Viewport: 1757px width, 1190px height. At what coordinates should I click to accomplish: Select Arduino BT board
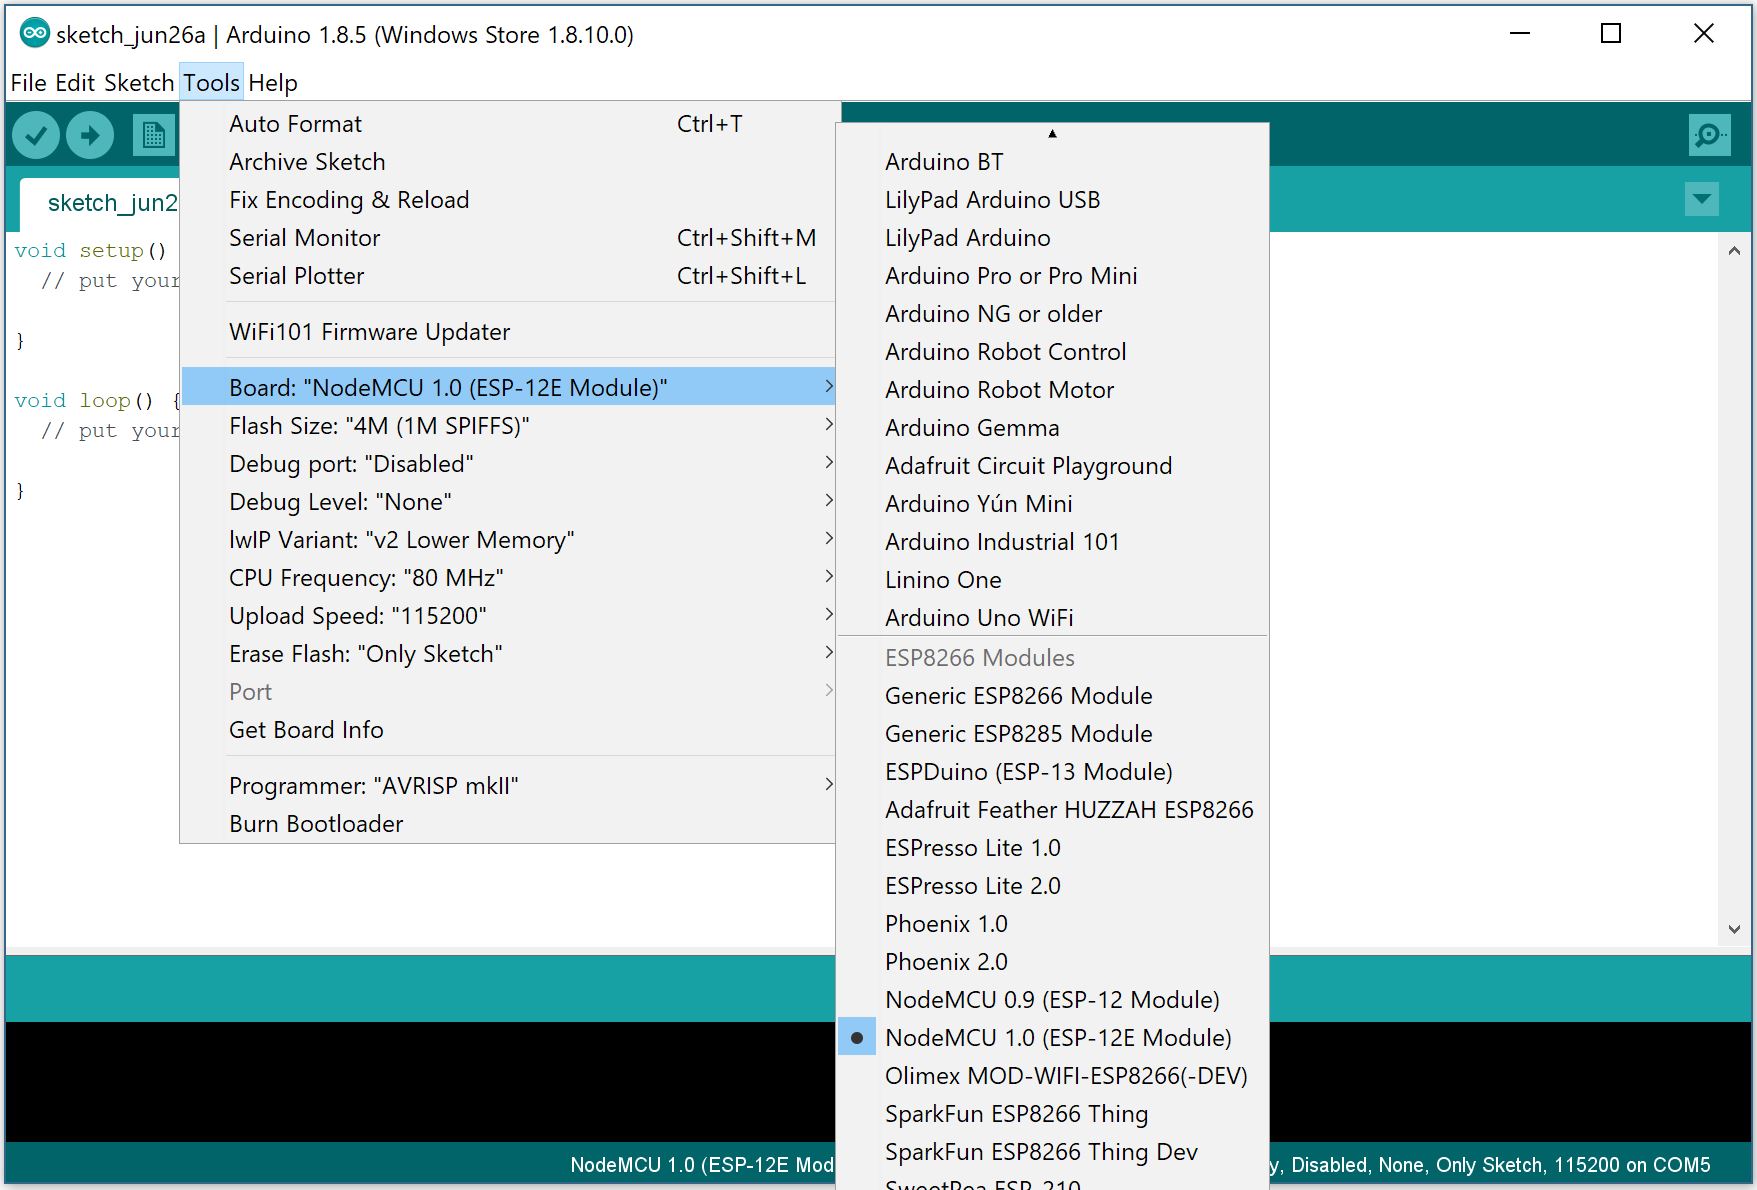(1053, 161)
